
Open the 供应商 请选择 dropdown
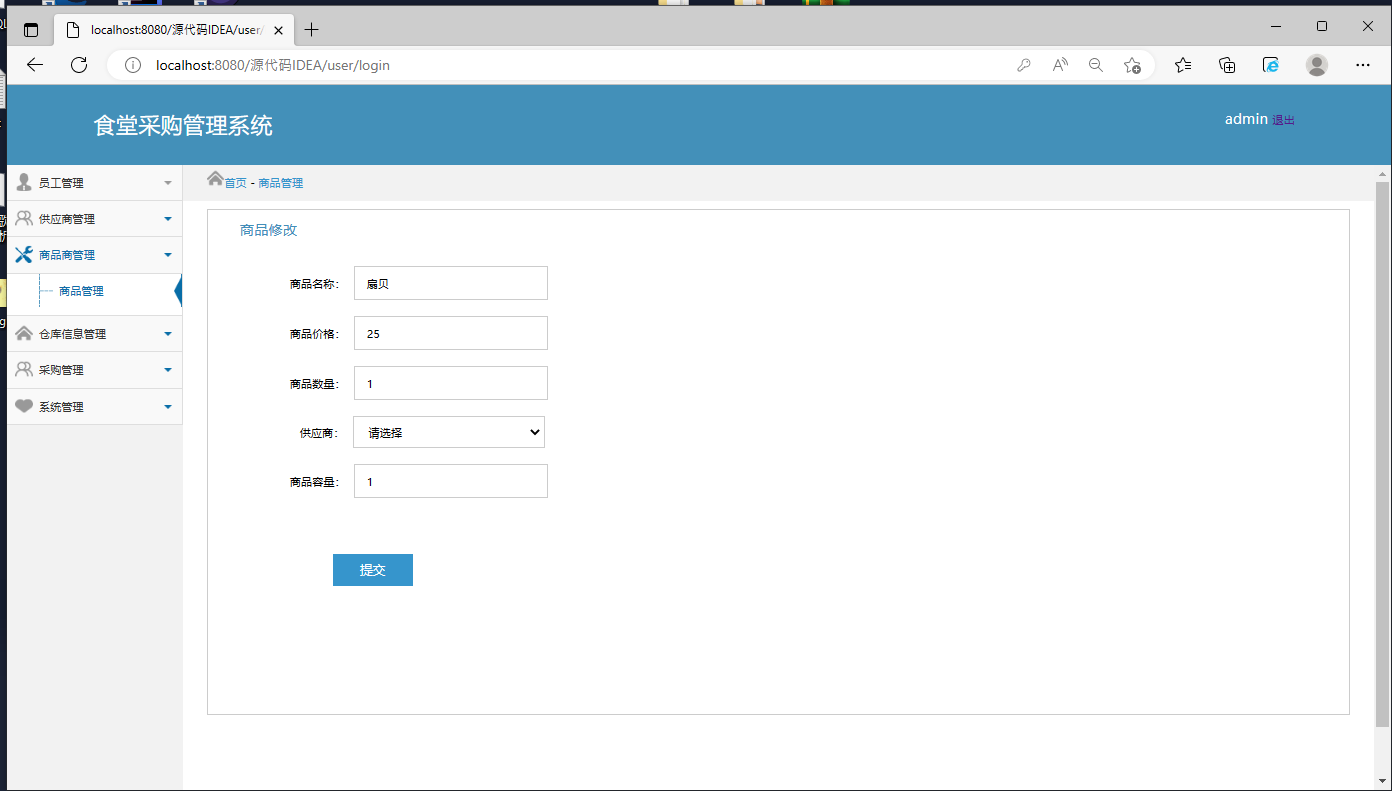[x=449, y=432]
